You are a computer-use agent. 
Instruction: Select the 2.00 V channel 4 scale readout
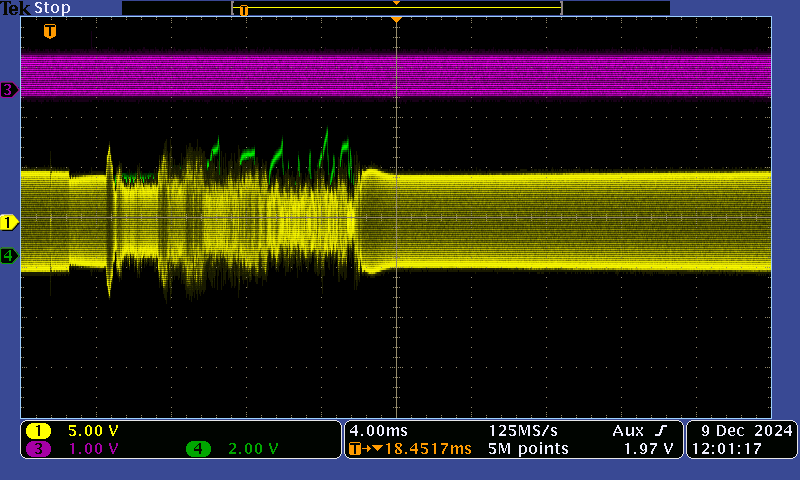[x=252, y=449]
